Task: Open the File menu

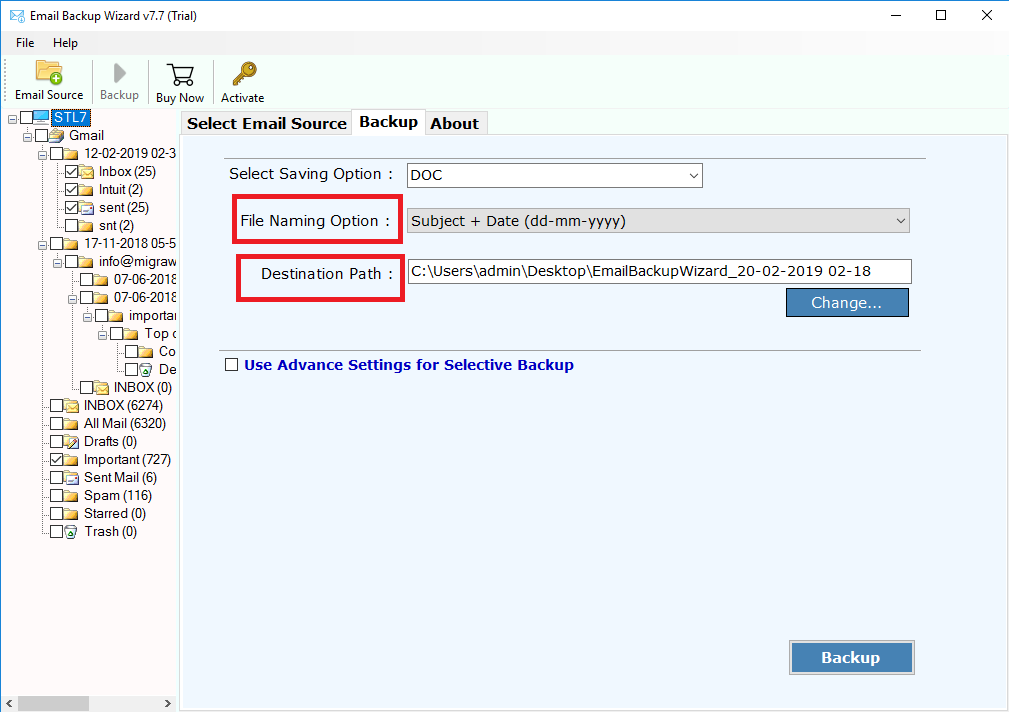Action: 25,43
